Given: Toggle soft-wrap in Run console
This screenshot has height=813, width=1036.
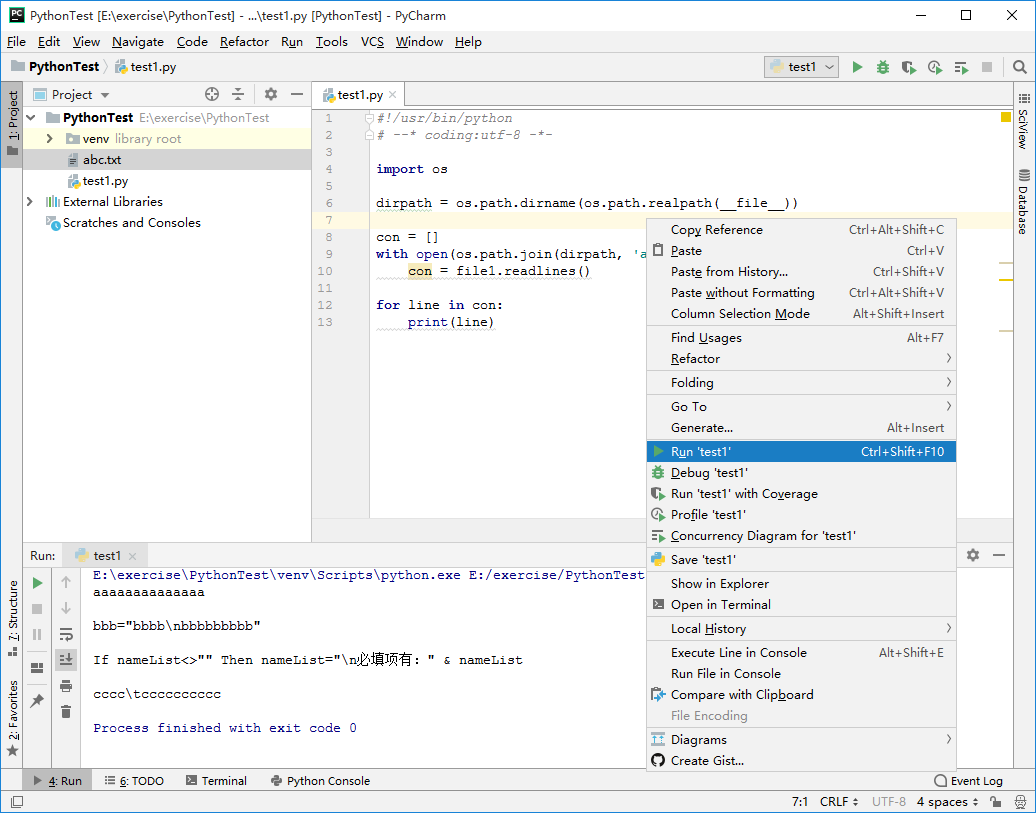Looking at the screenshot, I should (65, 635).
